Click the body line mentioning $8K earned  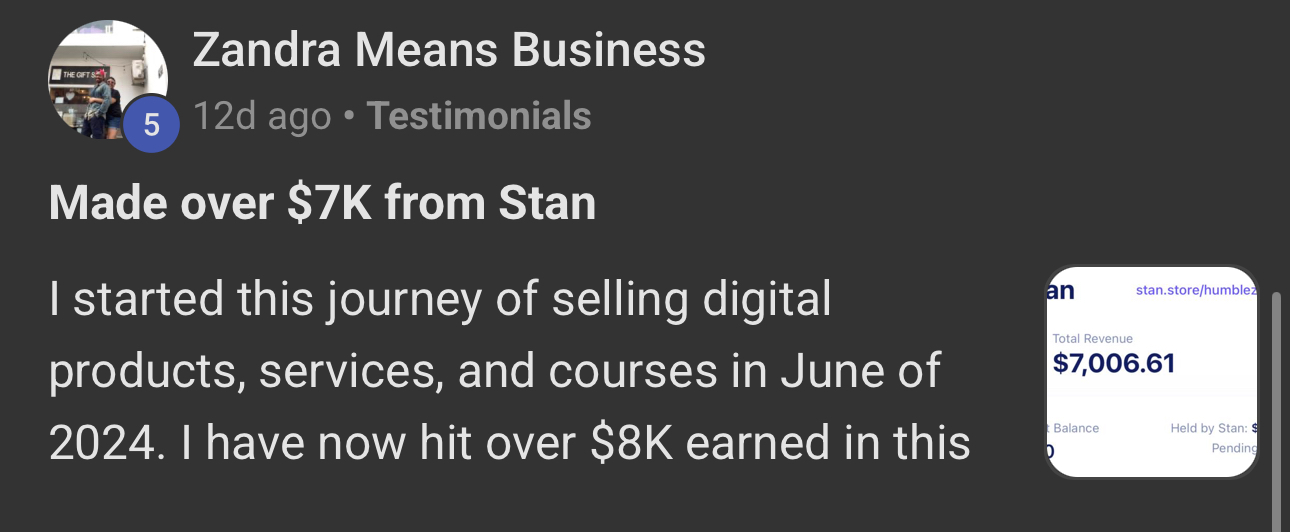(x=510, y=444)
